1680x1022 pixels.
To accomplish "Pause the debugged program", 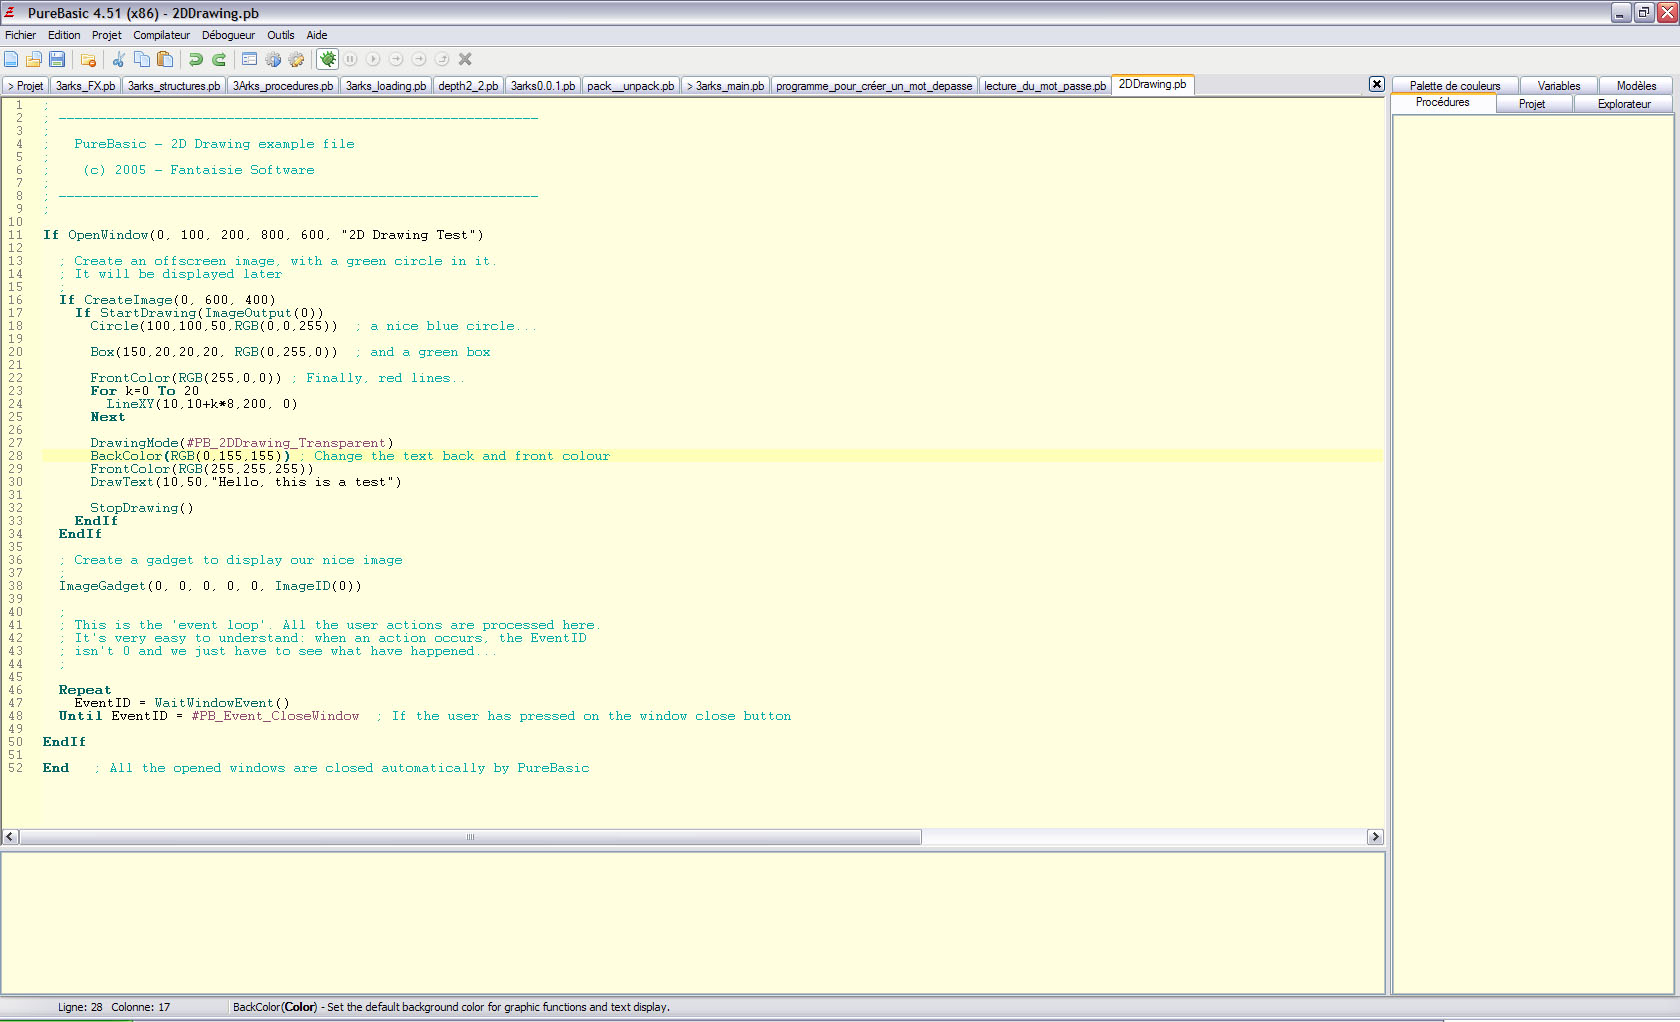I will click(351, 60).
